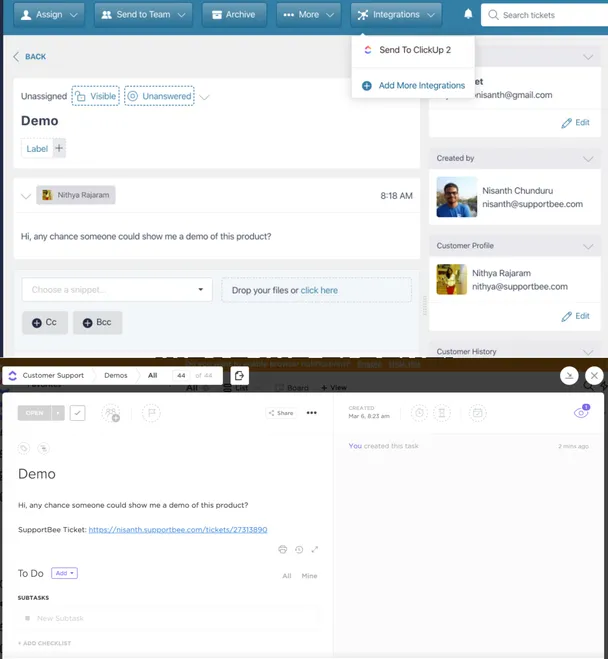This screenshot has width=608, height=659.
Task: Open task ellipsis options menu
Action: point(312,413)
